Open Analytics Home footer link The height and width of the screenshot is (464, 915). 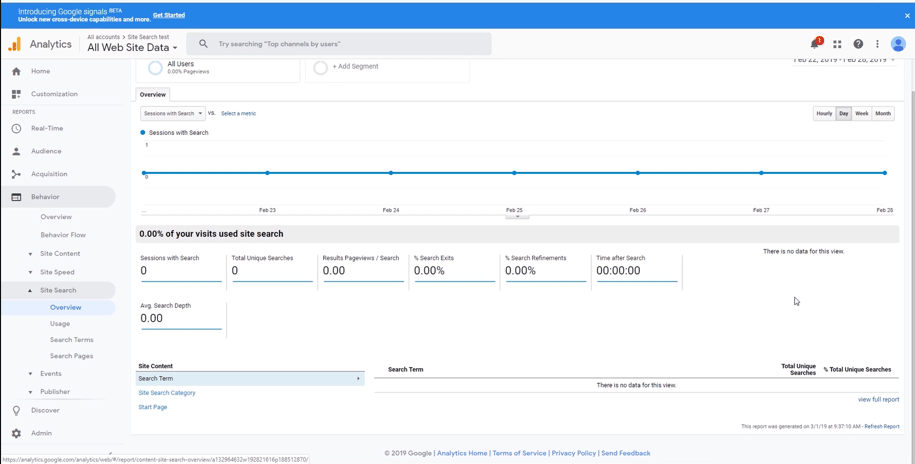pos(462,453)
